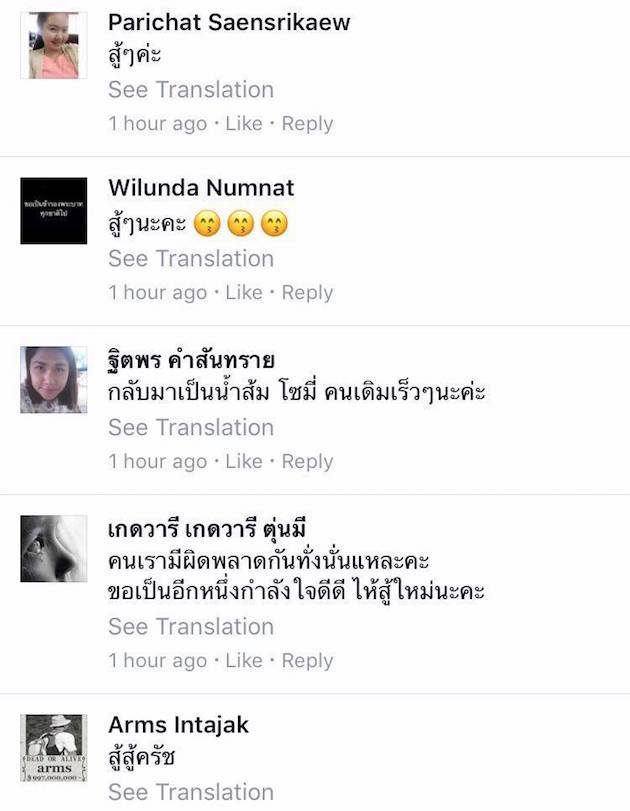Image resolution: width=630 pixels, height=811 pixels.
Task: Like Parichat Saensrikaew's comment
Action: 244,124
